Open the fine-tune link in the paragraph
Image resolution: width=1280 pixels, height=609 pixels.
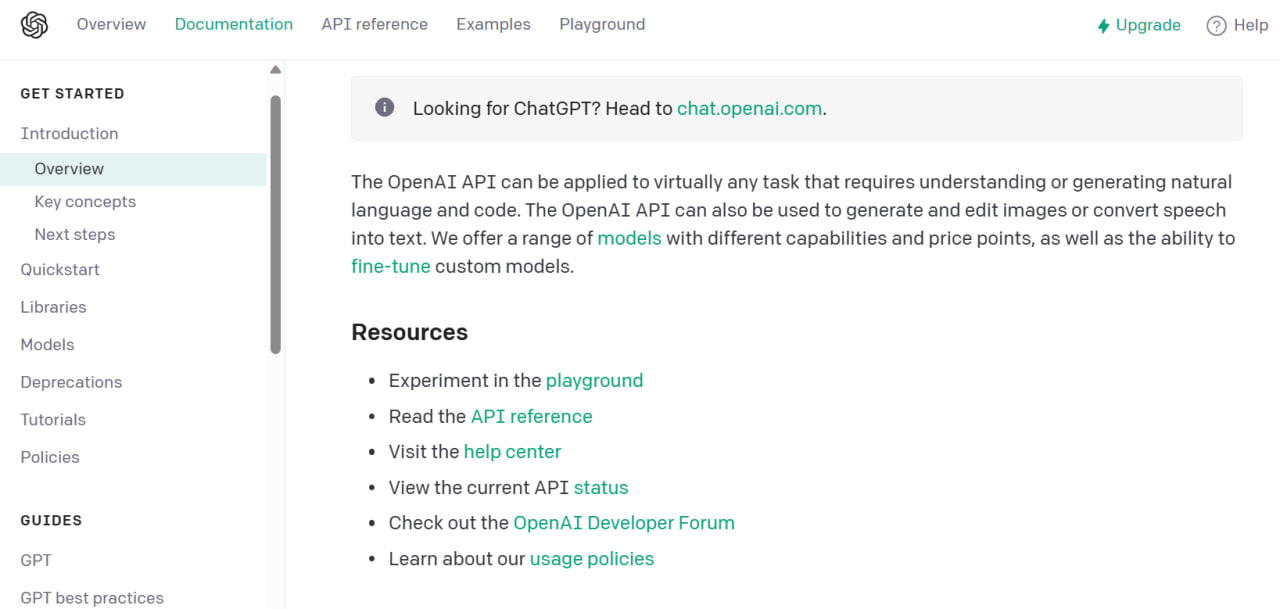[390, 266]
